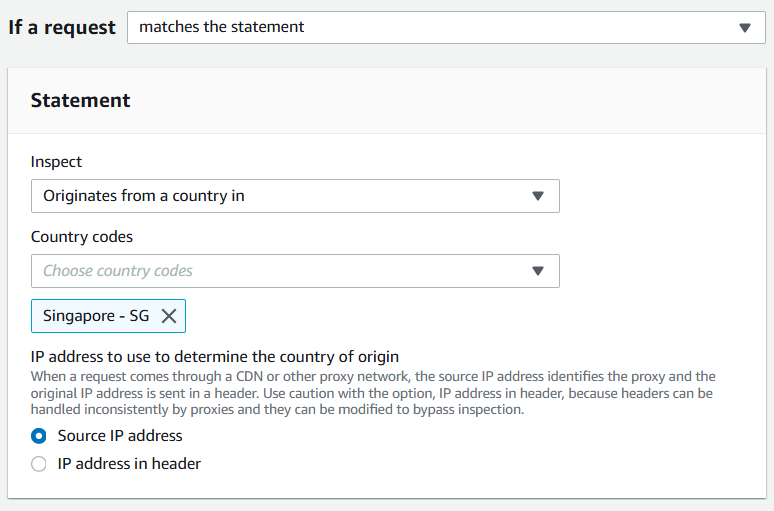The width and height of the screenshot is (774, 511).
Task: Open the 'Choose country codes' selector
Action: [295, 271]
